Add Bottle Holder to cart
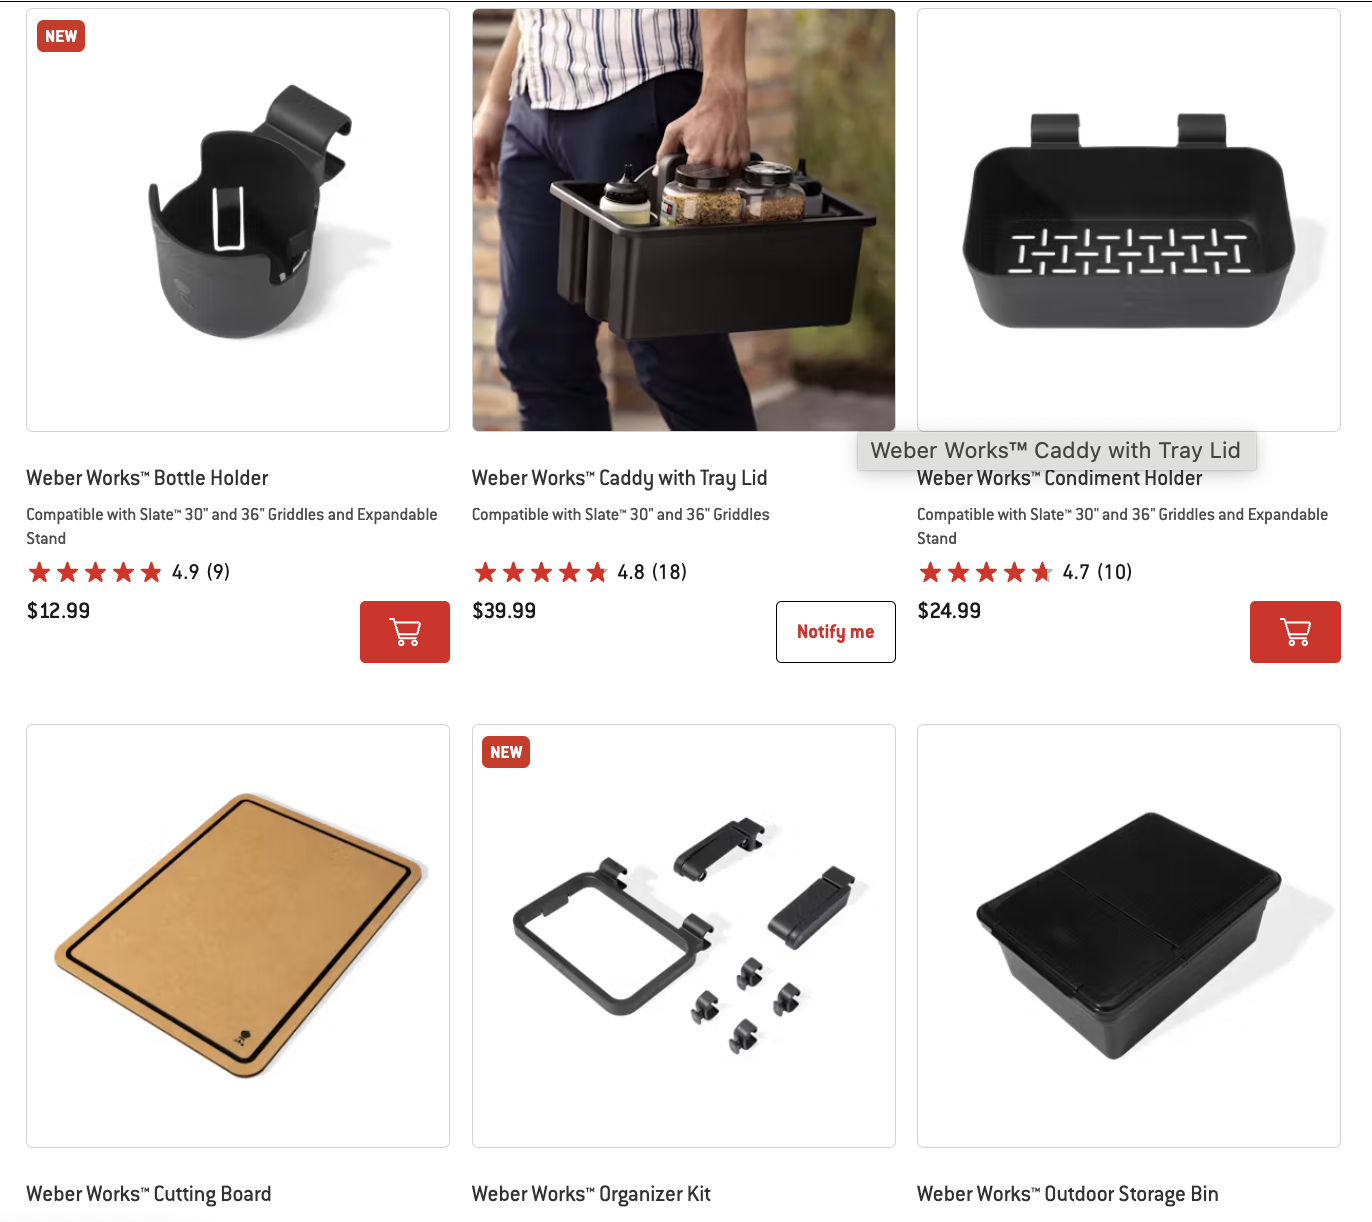Viewport: 1372px width, 1222px height. point(405,632)
